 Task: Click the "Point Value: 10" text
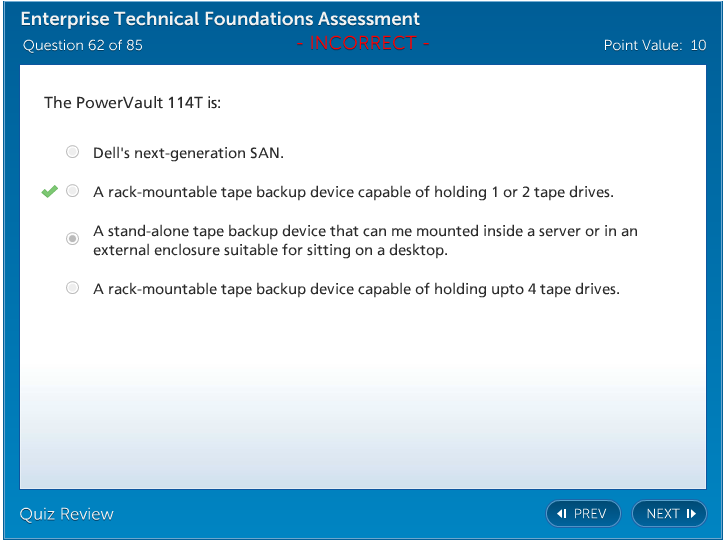click(655, 45)
